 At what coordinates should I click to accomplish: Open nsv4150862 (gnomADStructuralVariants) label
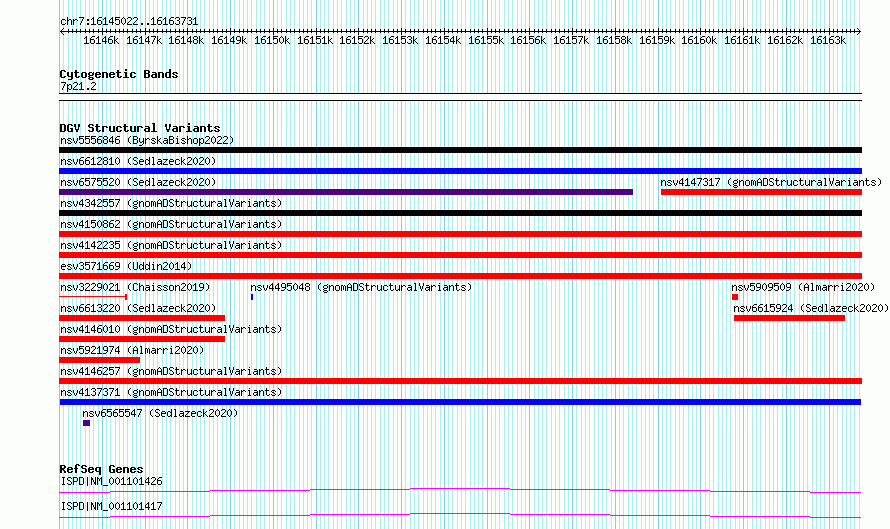click(171, 224)
